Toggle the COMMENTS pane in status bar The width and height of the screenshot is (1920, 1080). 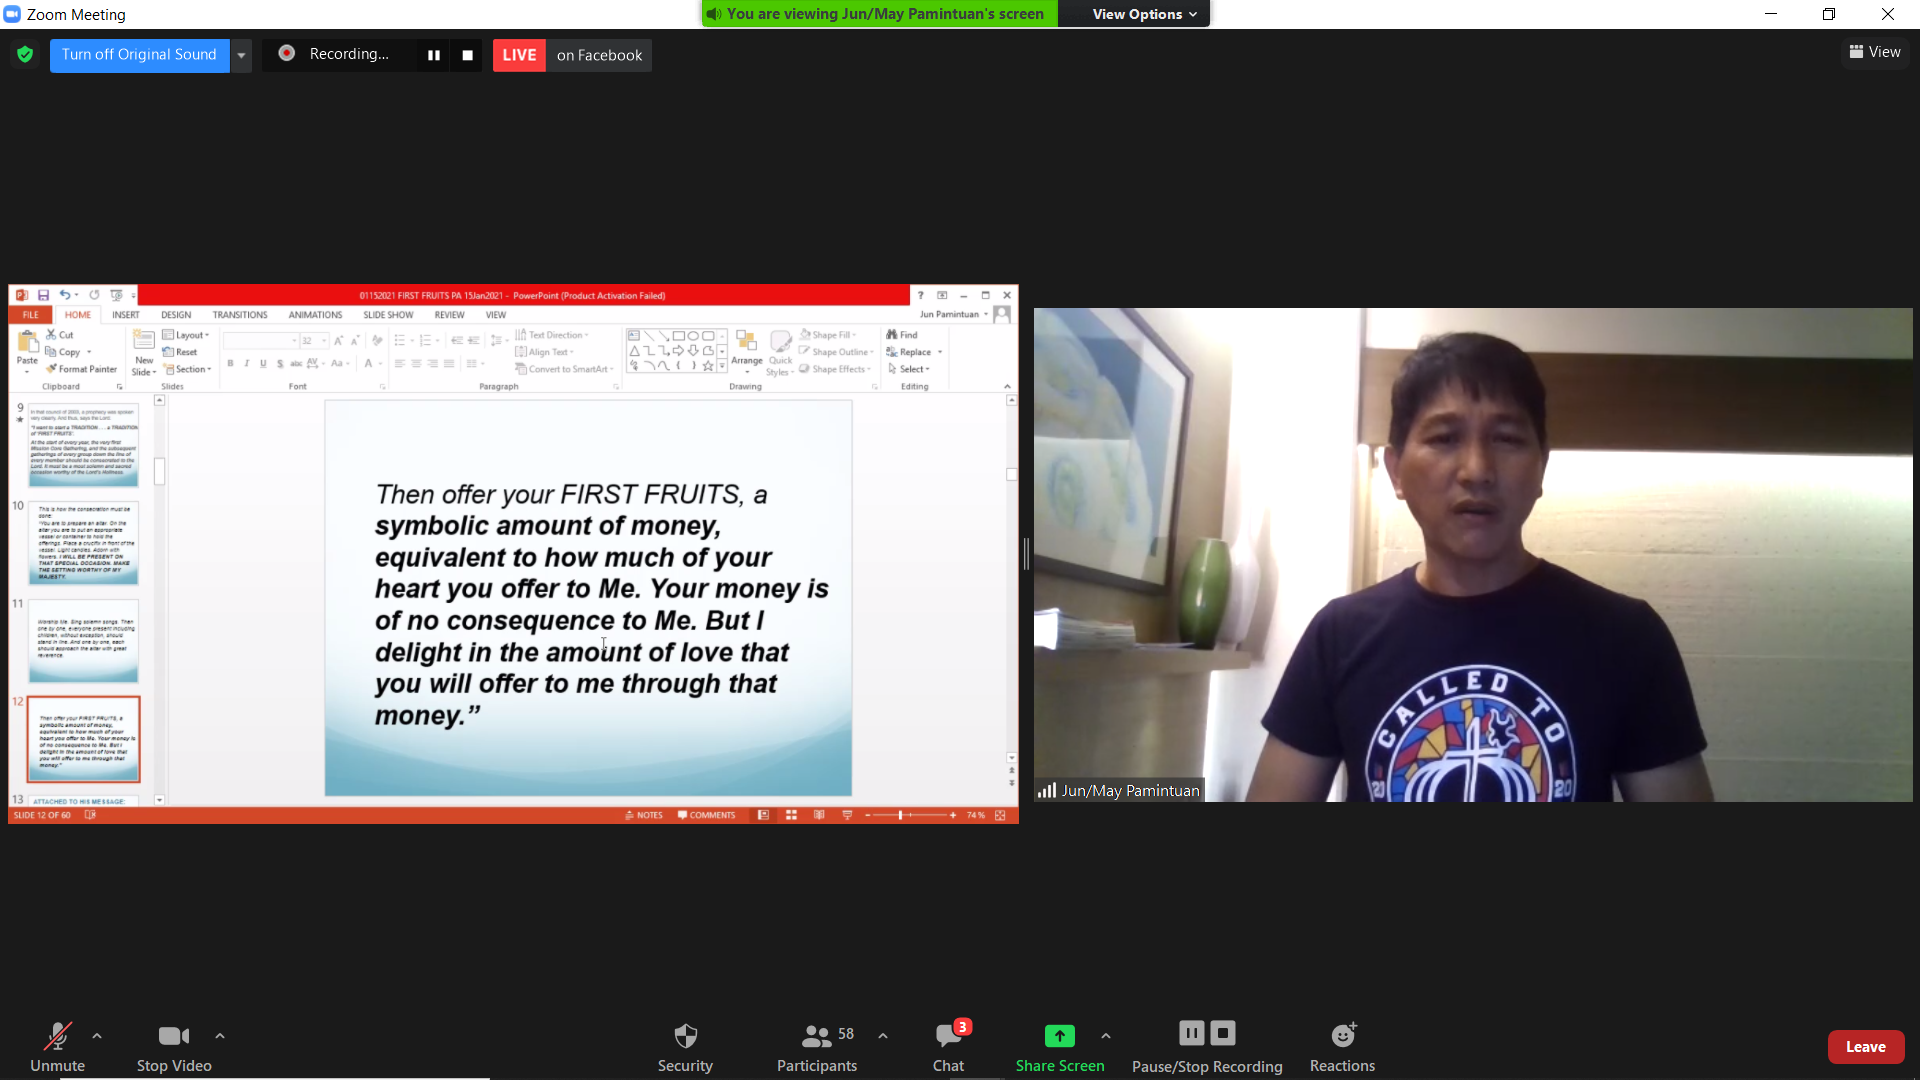coord(706,815)
